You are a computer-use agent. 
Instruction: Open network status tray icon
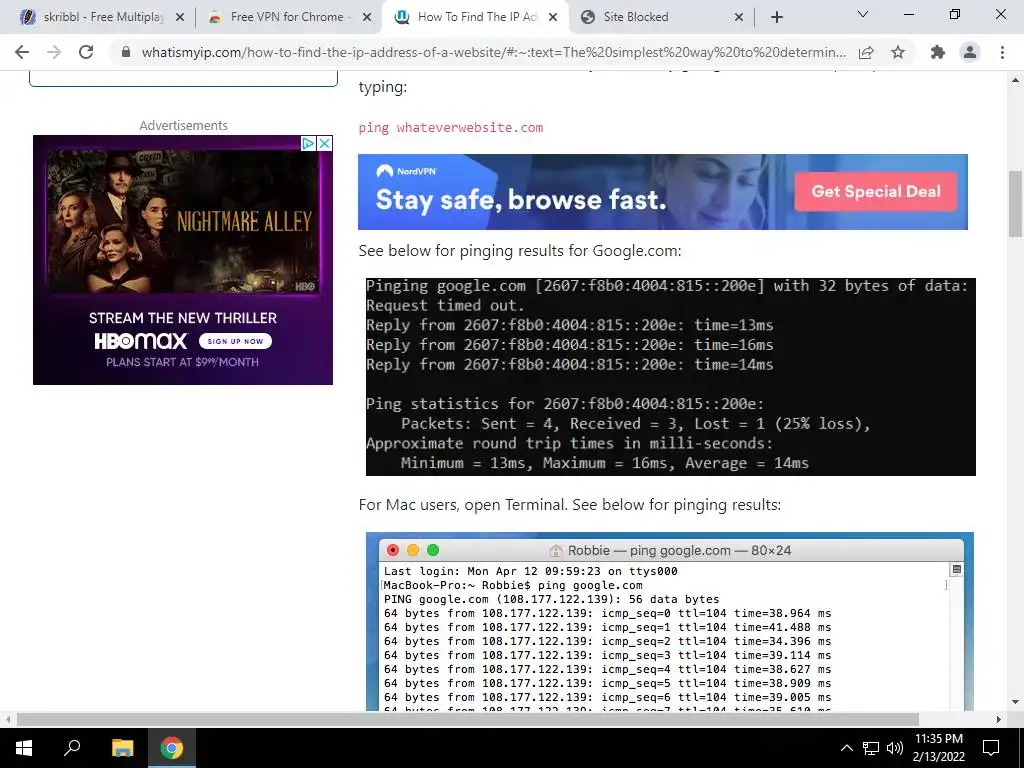coord(871,748)
